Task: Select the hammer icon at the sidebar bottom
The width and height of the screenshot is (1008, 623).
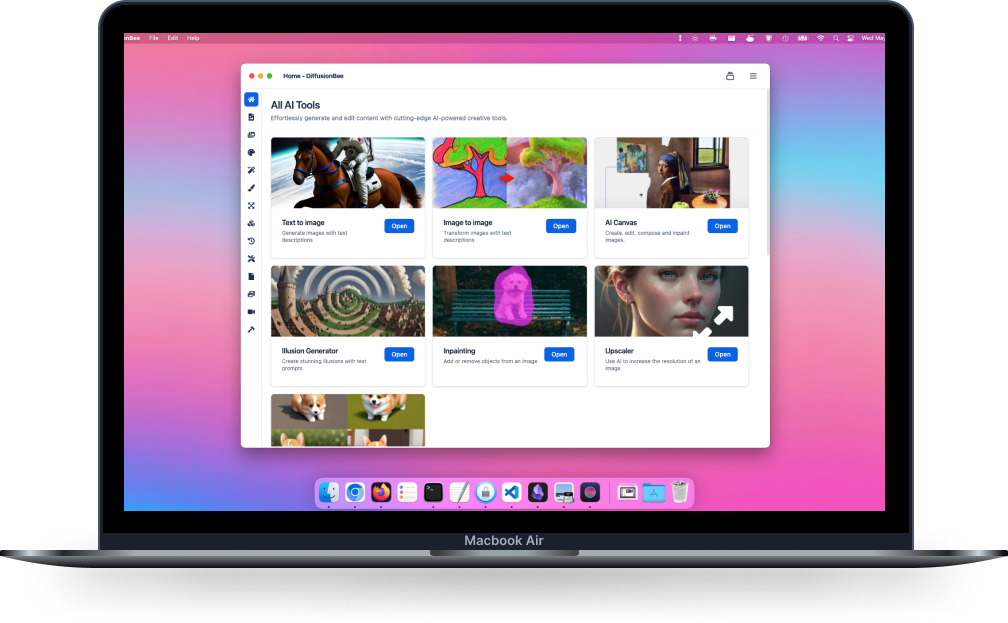Action: (x=251, y=330)
